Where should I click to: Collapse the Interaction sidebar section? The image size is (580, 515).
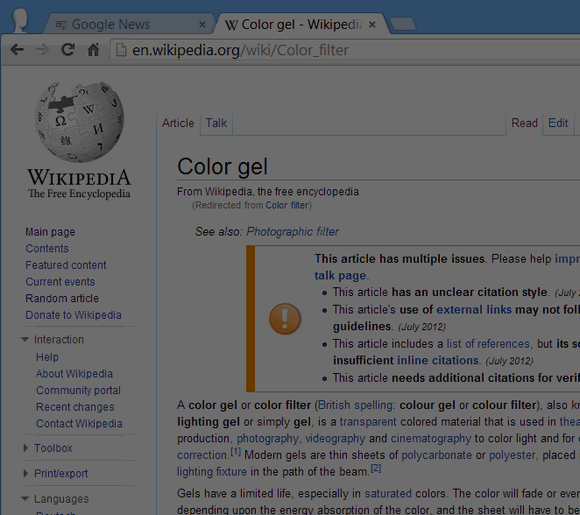tap(25, 339)
